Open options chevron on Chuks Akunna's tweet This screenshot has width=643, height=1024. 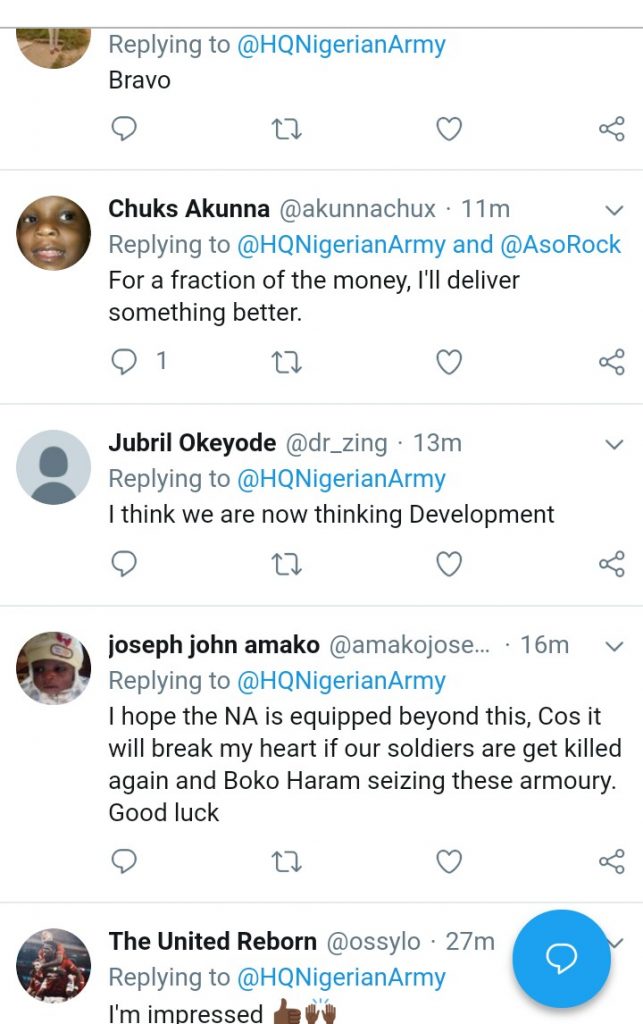[615, 210]
